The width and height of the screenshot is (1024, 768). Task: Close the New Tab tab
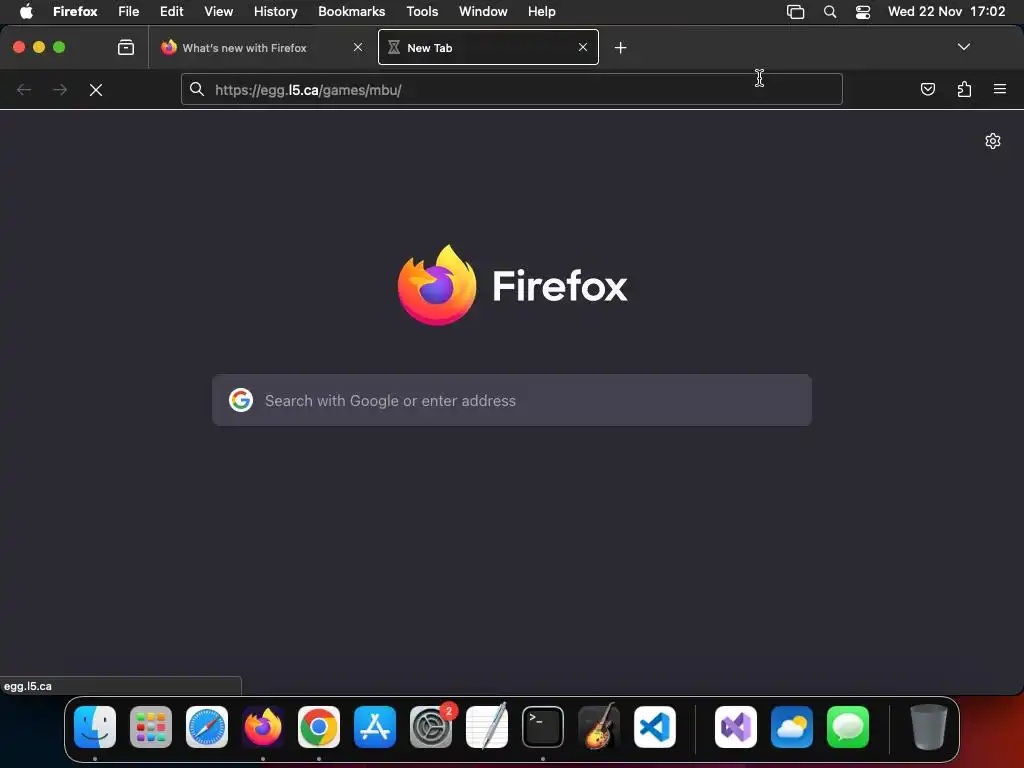click(583, 47)
